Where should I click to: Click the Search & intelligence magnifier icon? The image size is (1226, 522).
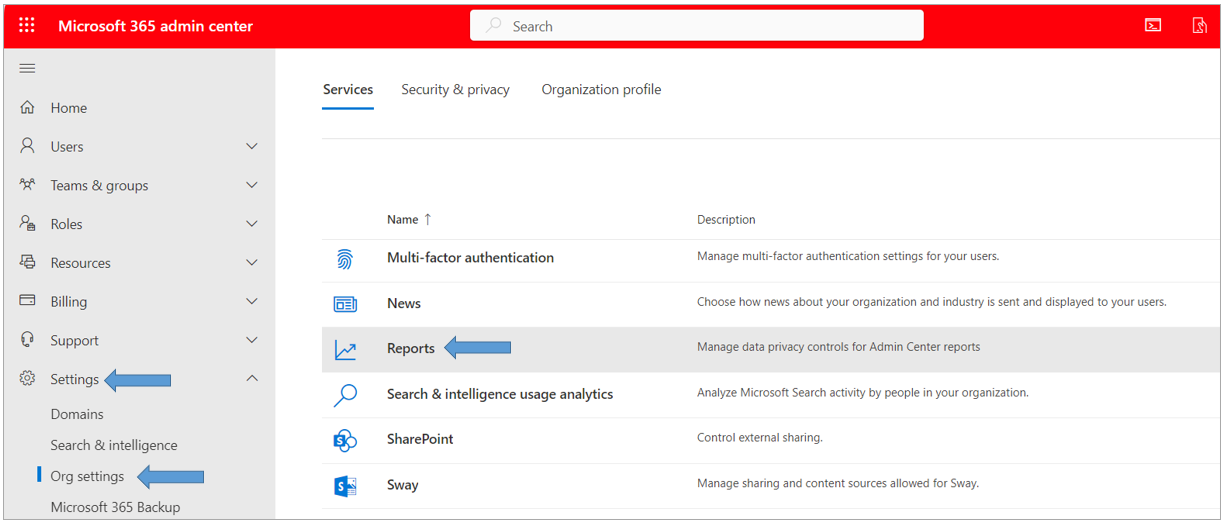tap(345, 395)
